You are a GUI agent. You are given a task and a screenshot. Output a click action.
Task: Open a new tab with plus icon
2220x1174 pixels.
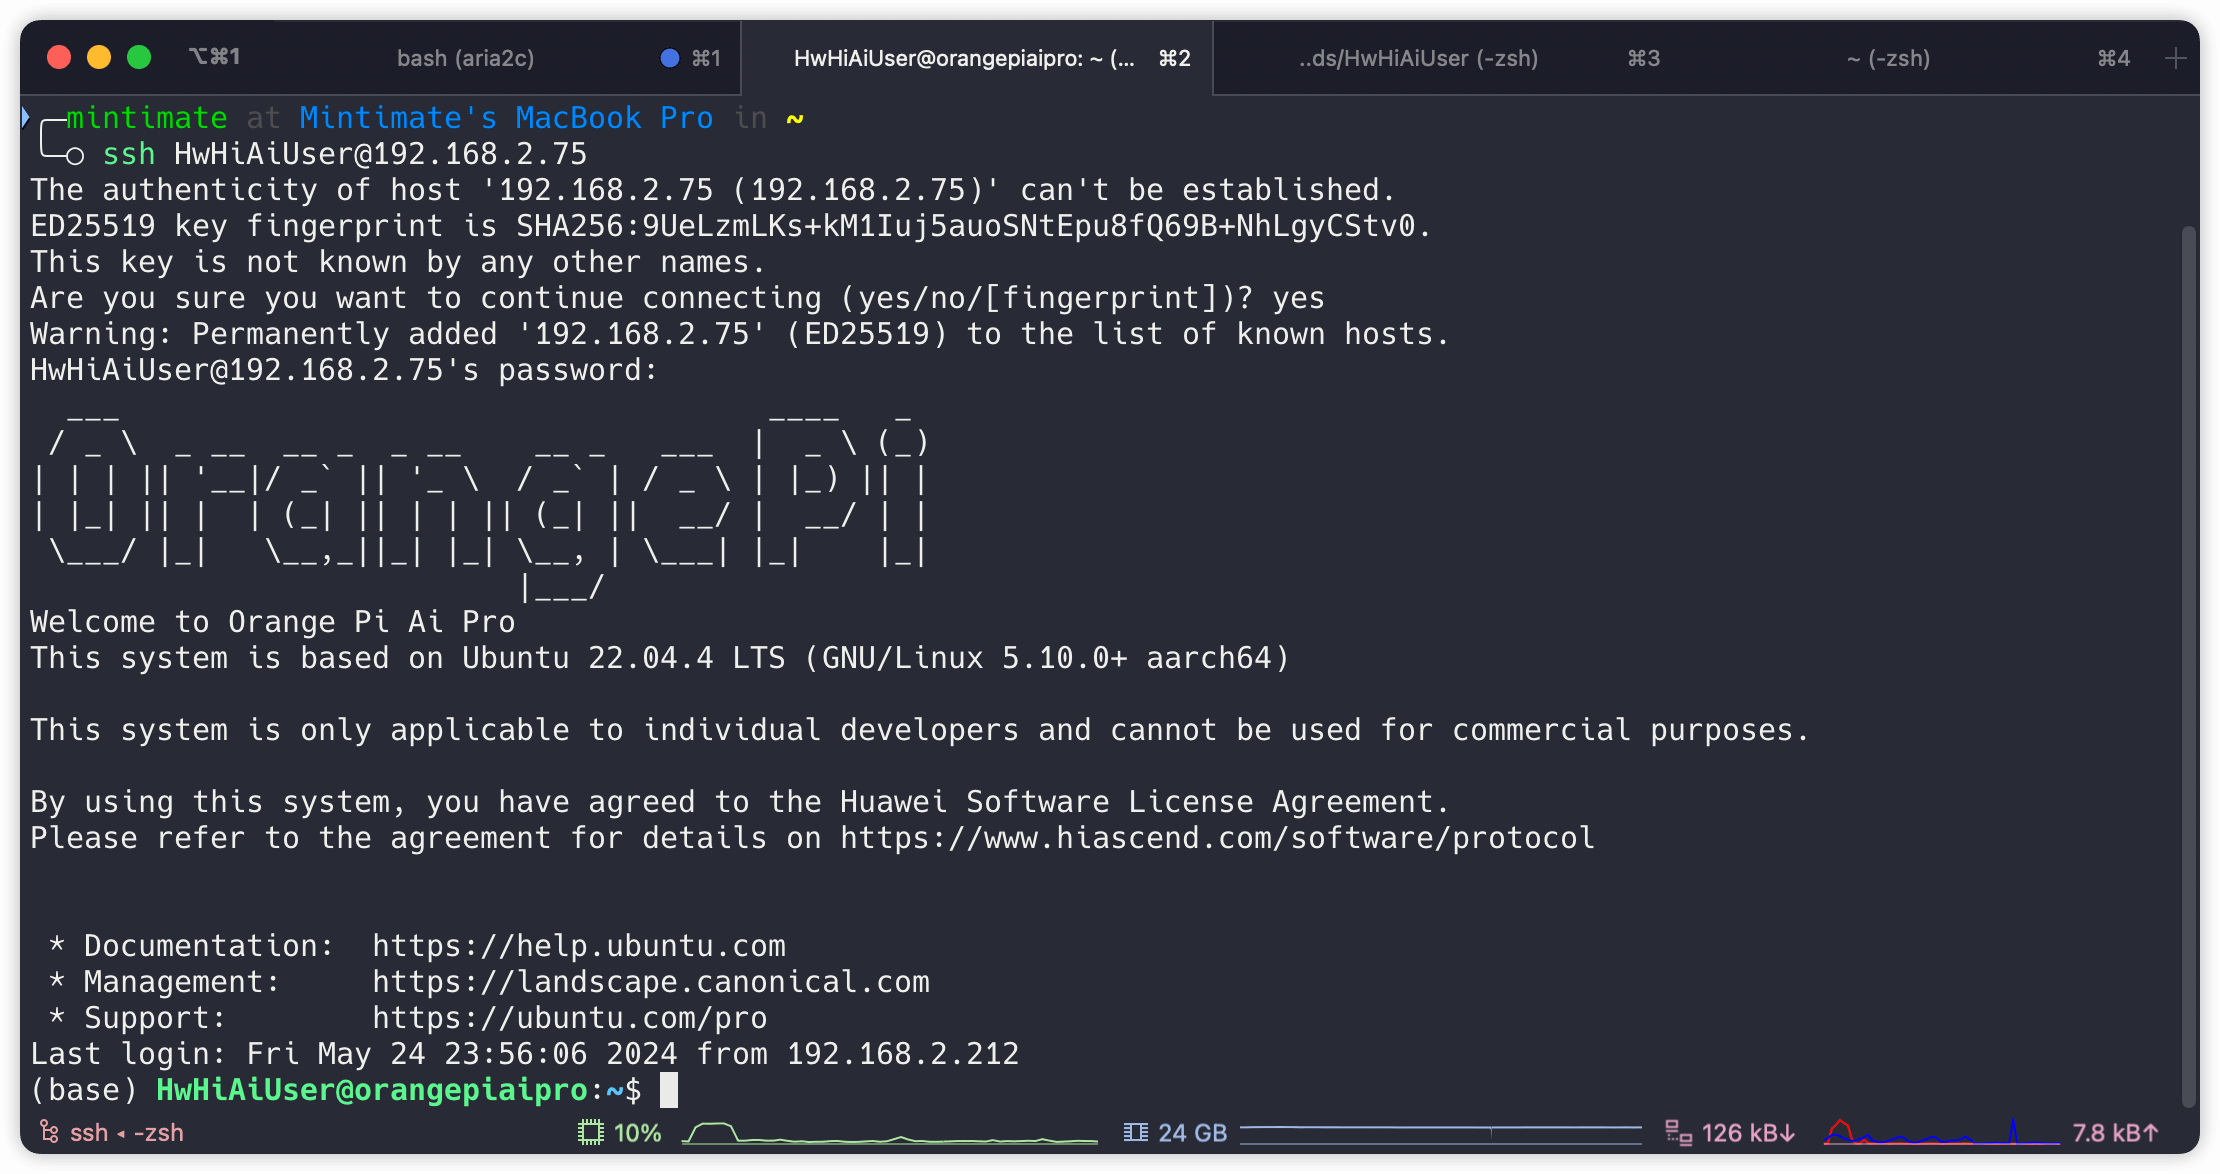(2175, 58)
